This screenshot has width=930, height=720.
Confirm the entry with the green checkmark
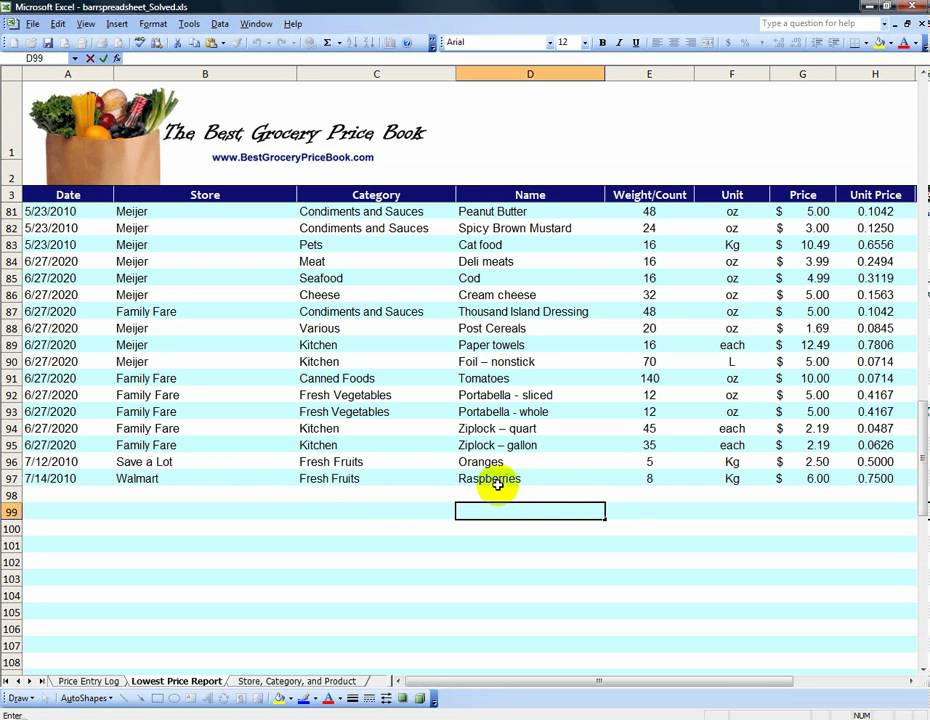103,58
